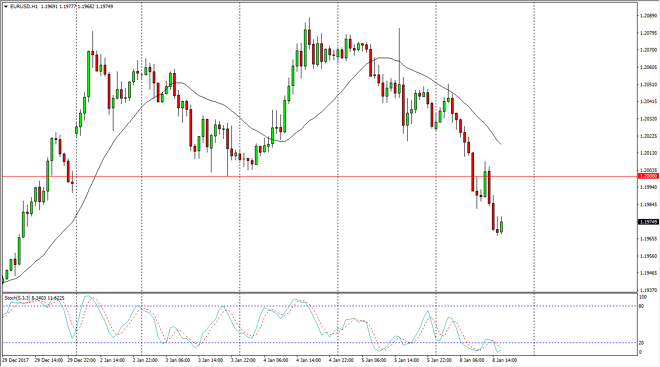Click the 1.20510 price axis label
Image resolution: width=660 pixels, height=367 pixels.
click(x=648, y=85)
